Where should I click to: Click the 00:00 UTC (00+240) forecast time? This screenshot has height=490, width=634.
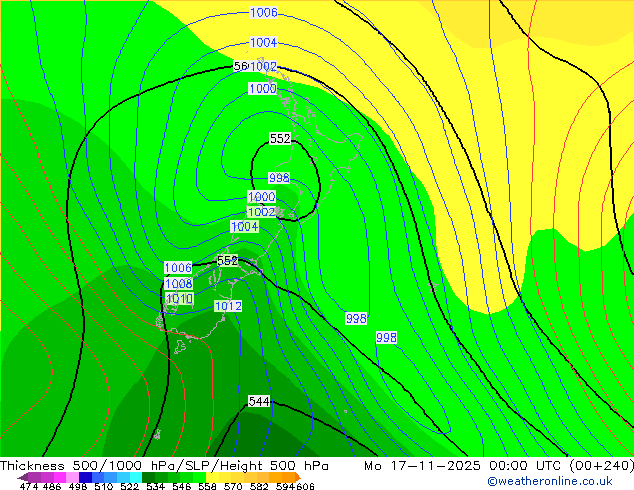(x=561, y=466)
